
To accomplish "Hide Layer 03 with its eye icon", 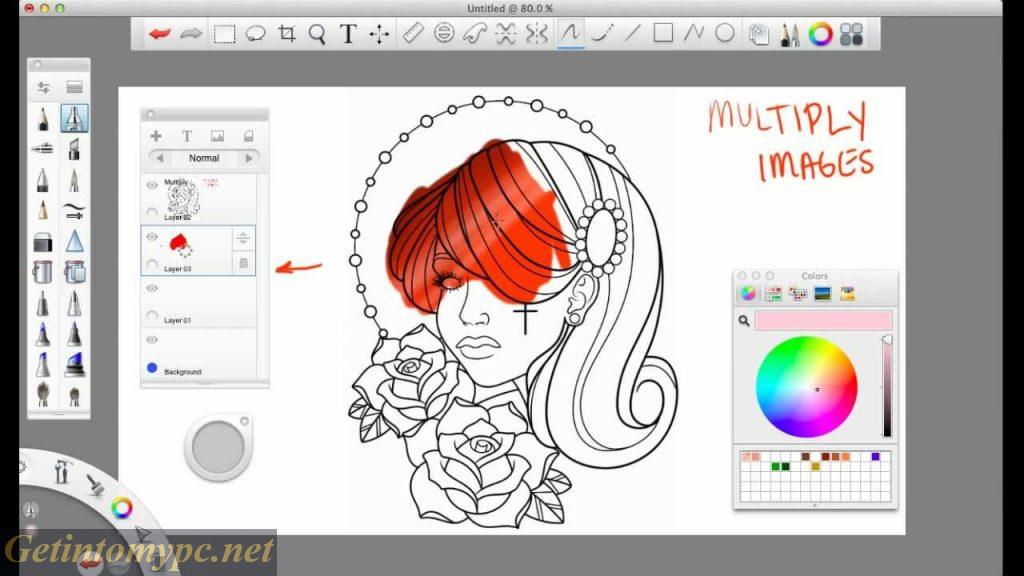I will click(152, 237).
